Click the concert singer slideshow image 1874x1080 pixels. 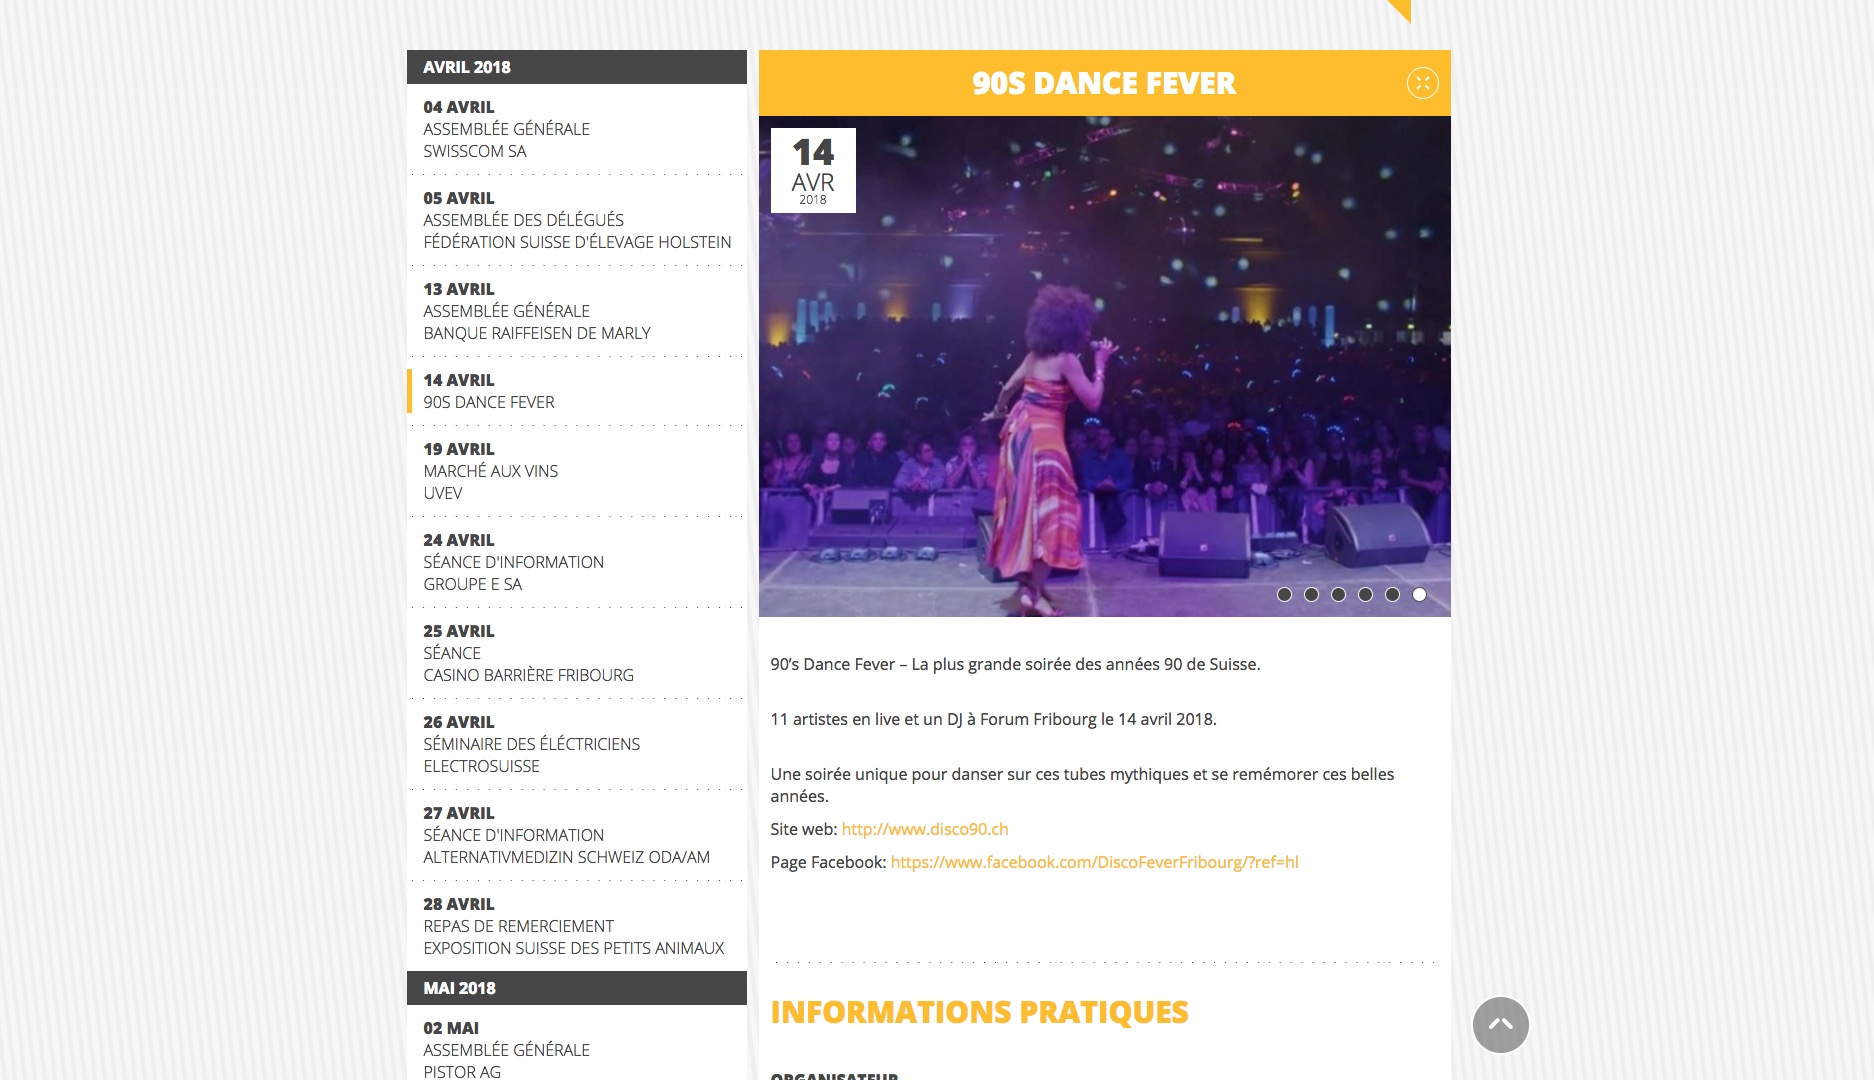1104,366
